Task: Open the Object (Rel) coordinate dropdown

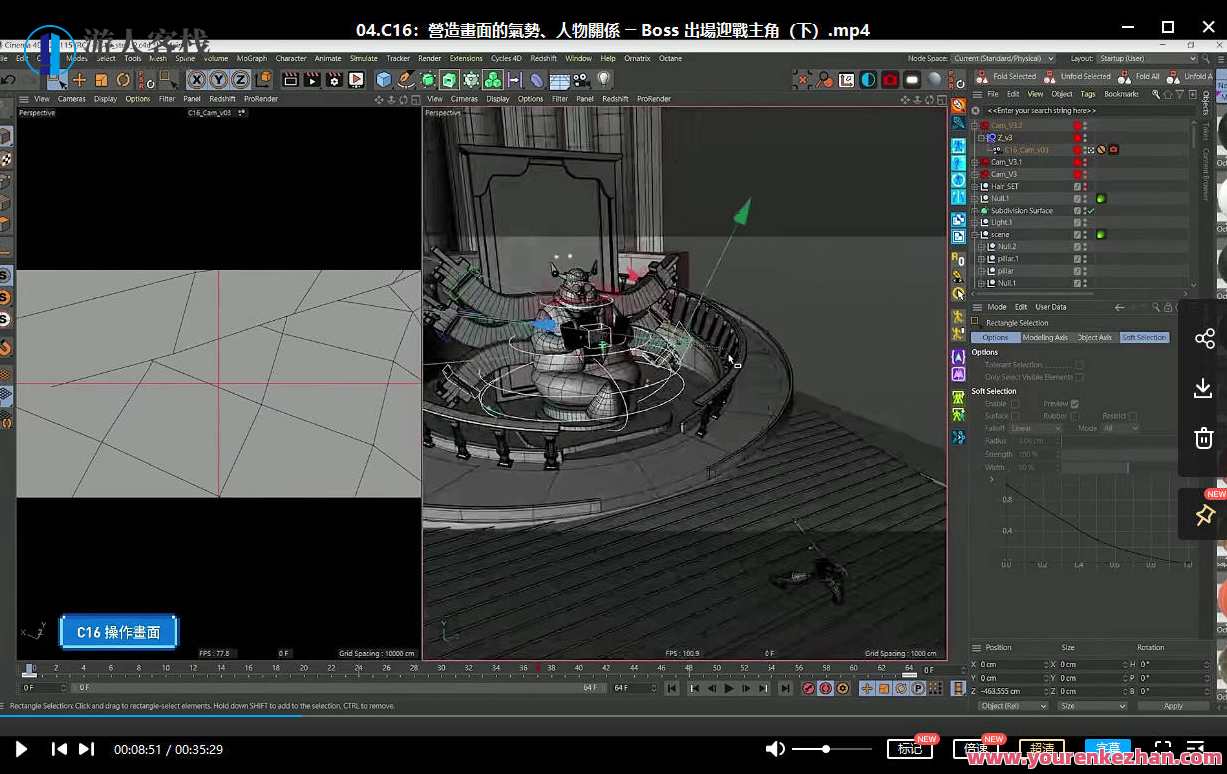Action: pos(1012,706)
